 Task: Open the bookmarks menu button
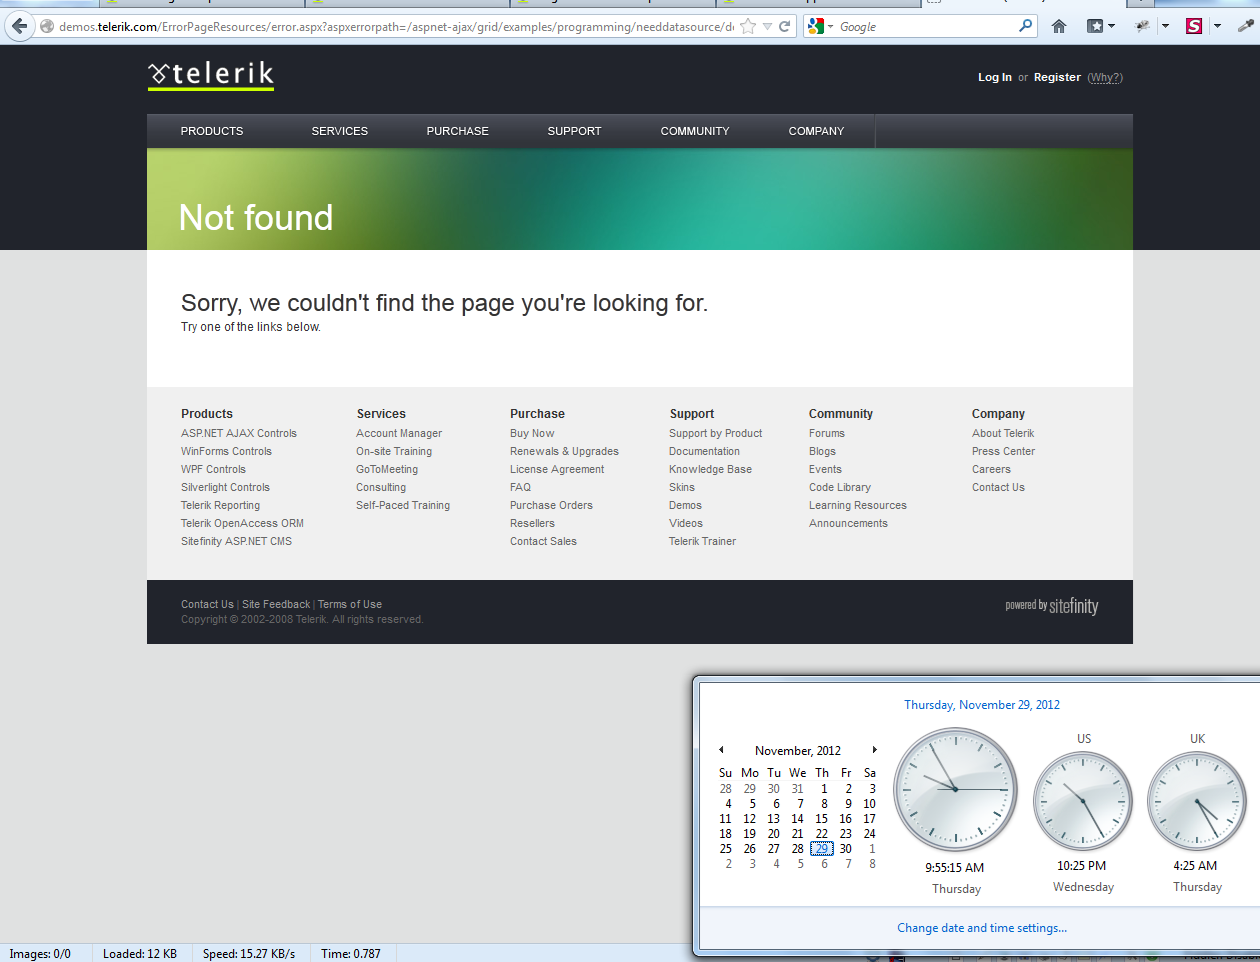coord(1101,27)
